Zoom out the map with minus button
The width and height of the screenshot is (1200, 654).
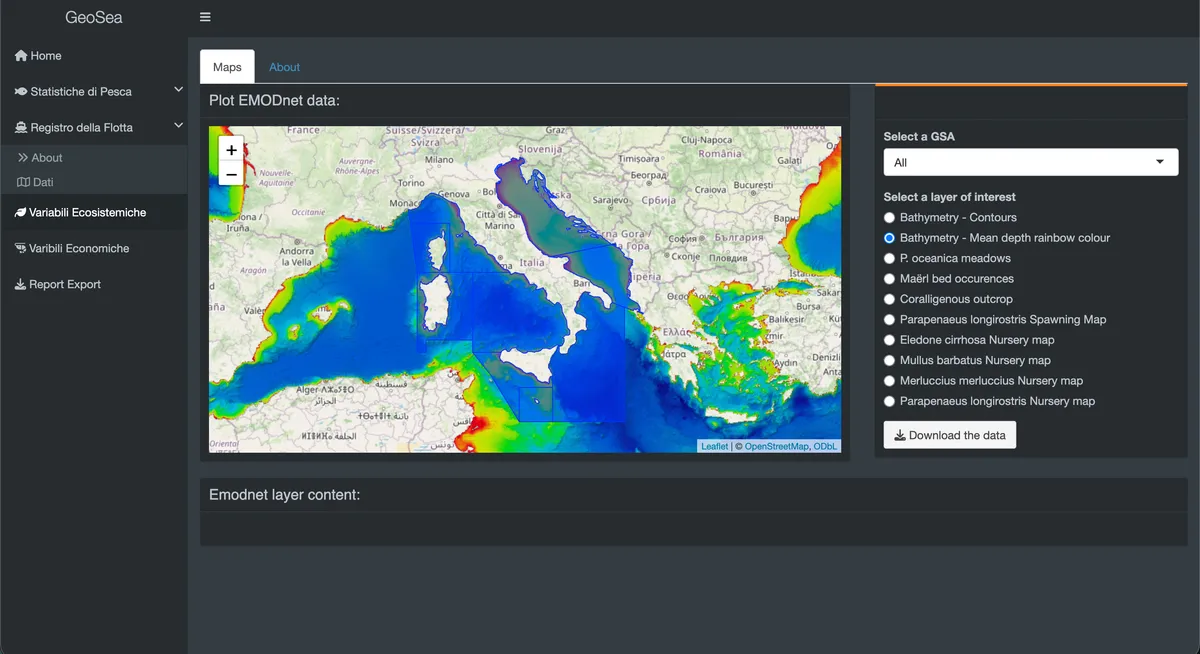coord(231,174)
